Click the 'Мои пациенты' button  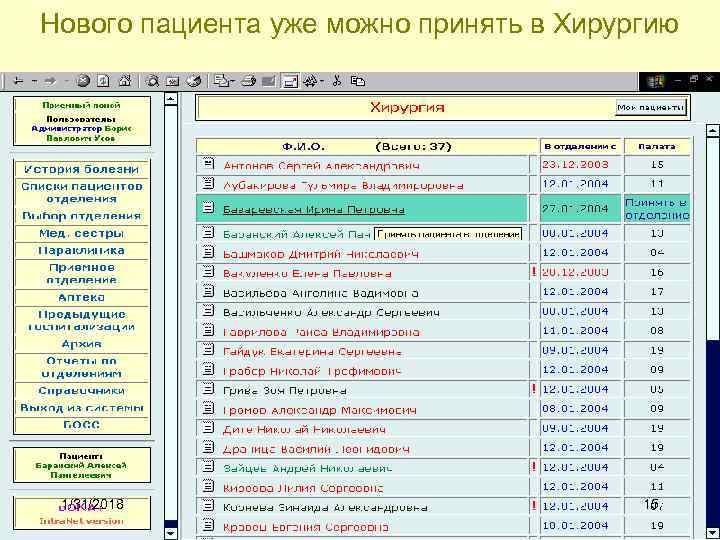pos(651,107)
